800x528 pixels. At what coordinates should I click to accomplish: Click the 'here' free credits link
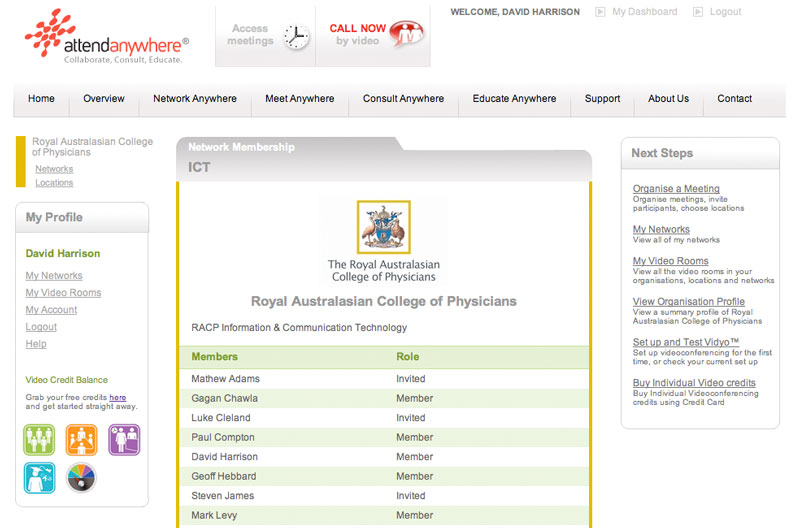[117, 397]
